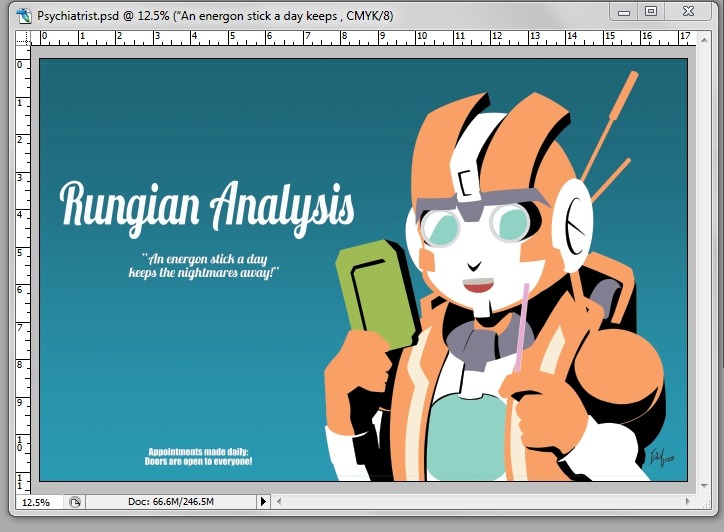
Task: Click the vertical scrollbar up arrow
Action: [x=704, y=40]
